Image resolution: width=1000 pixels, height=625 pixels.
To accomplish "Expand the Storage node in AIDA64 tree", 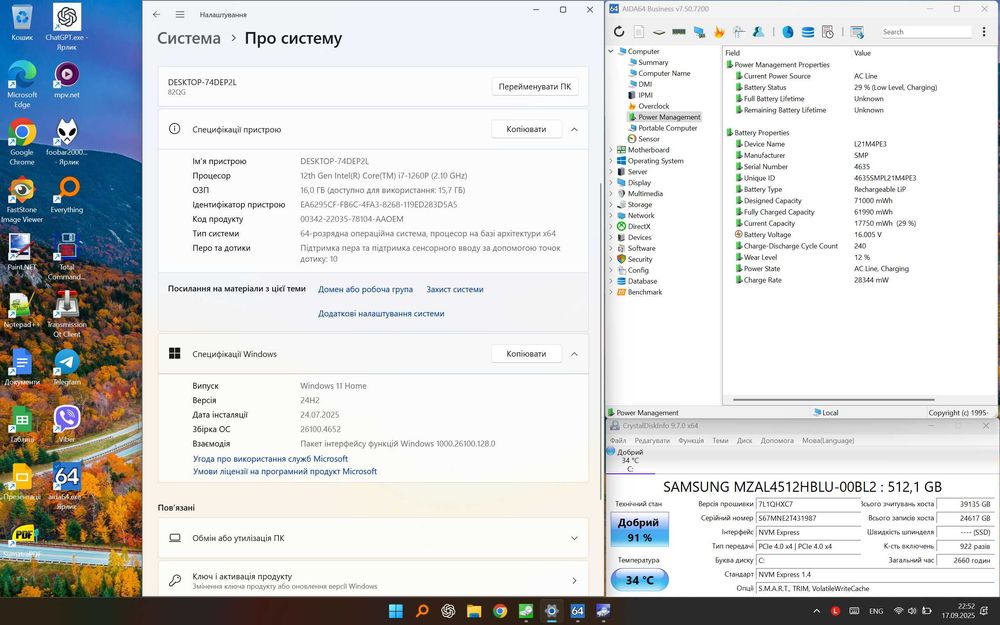I will click(611, 205).
